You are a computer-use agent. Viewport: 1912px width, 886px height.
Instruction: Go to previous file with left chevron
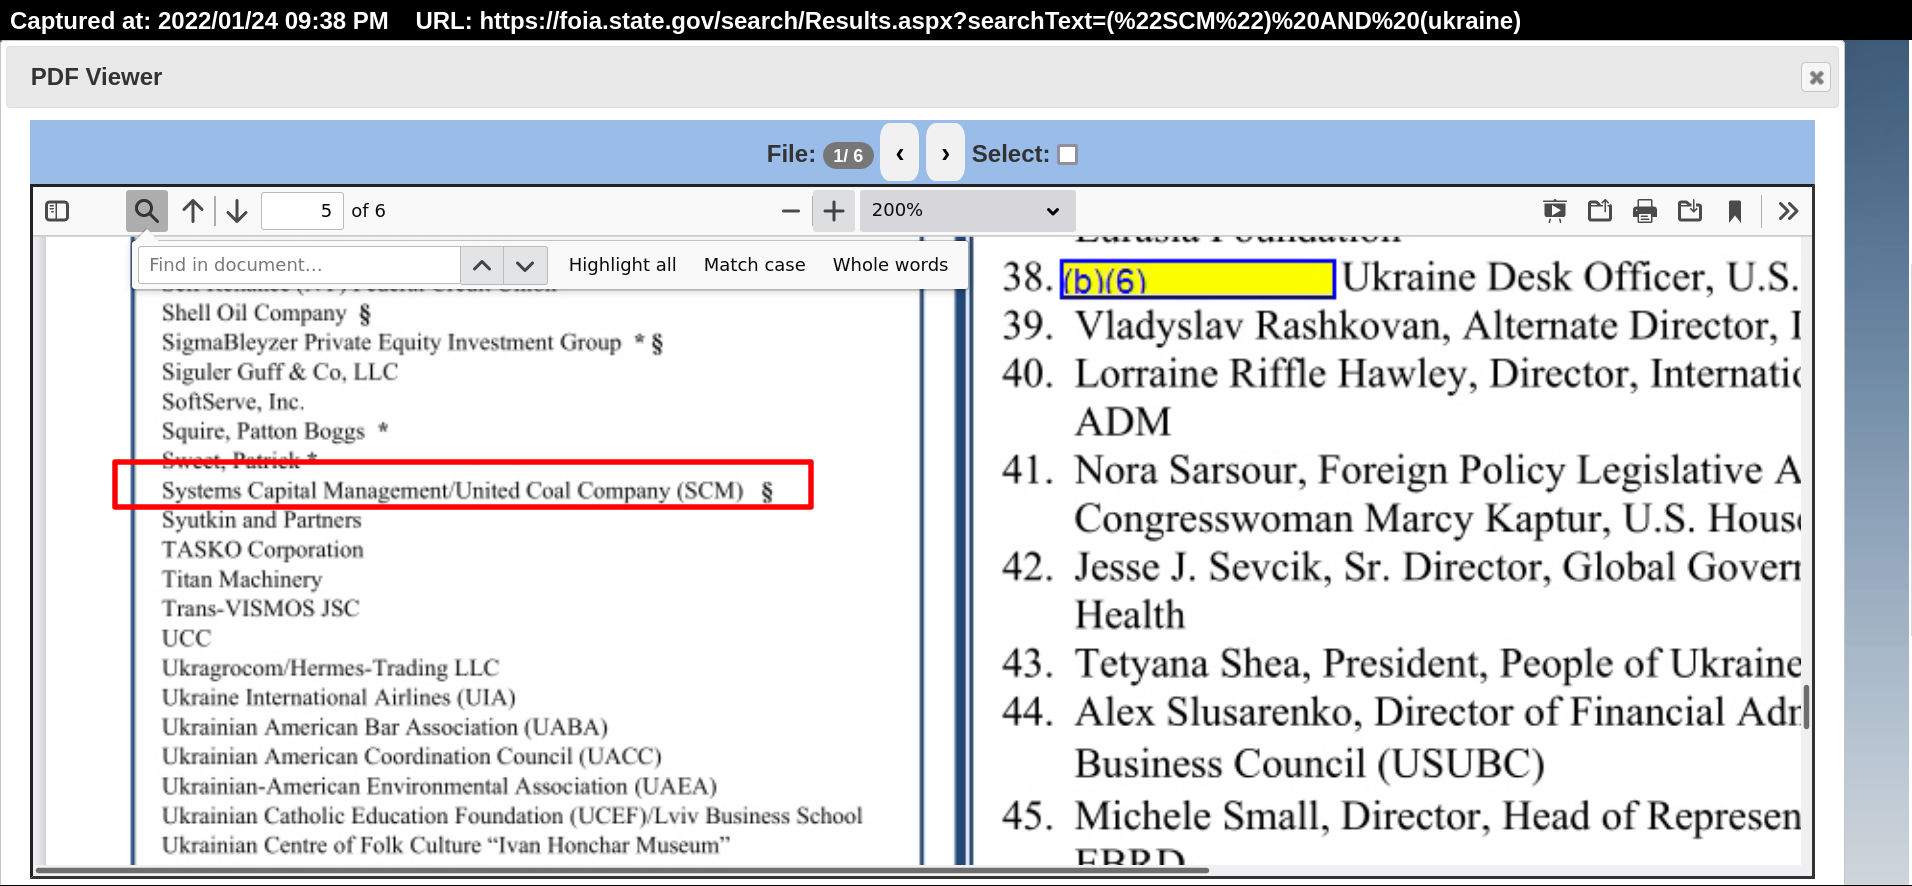click(900, 153)
